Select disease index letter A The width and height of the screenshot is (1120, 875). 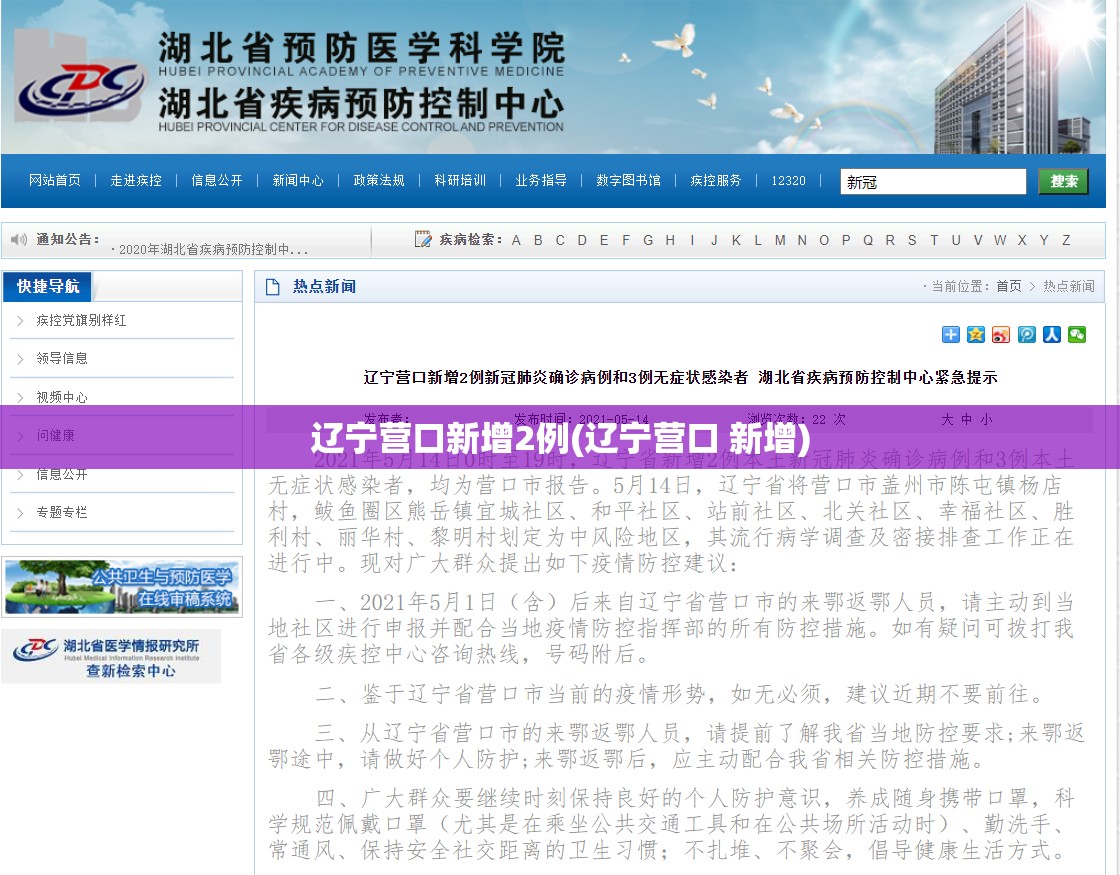pyautogui.click(x=516, y=241)
